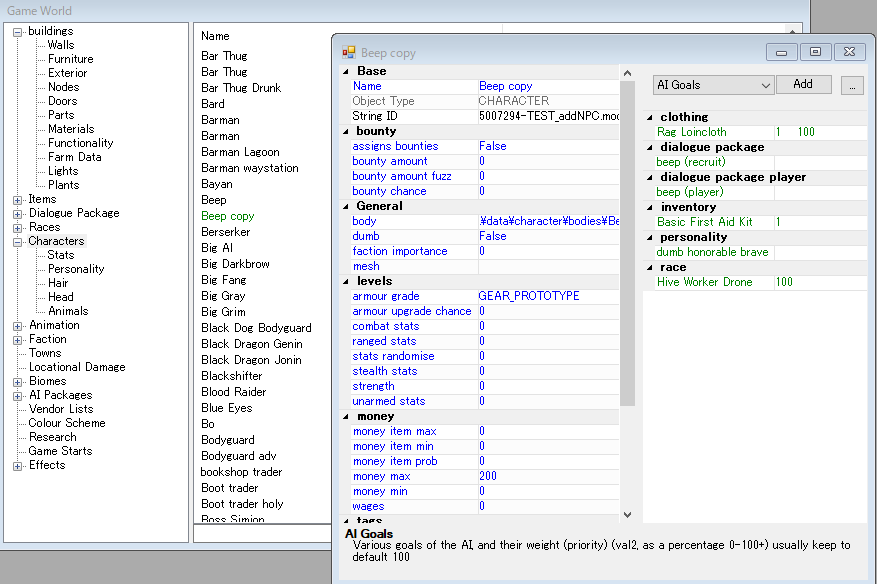Viewport: 877px width, 584px height.
Task: Collapse the clothing list section
Action: pyautogui.click(x=649, y=117)
